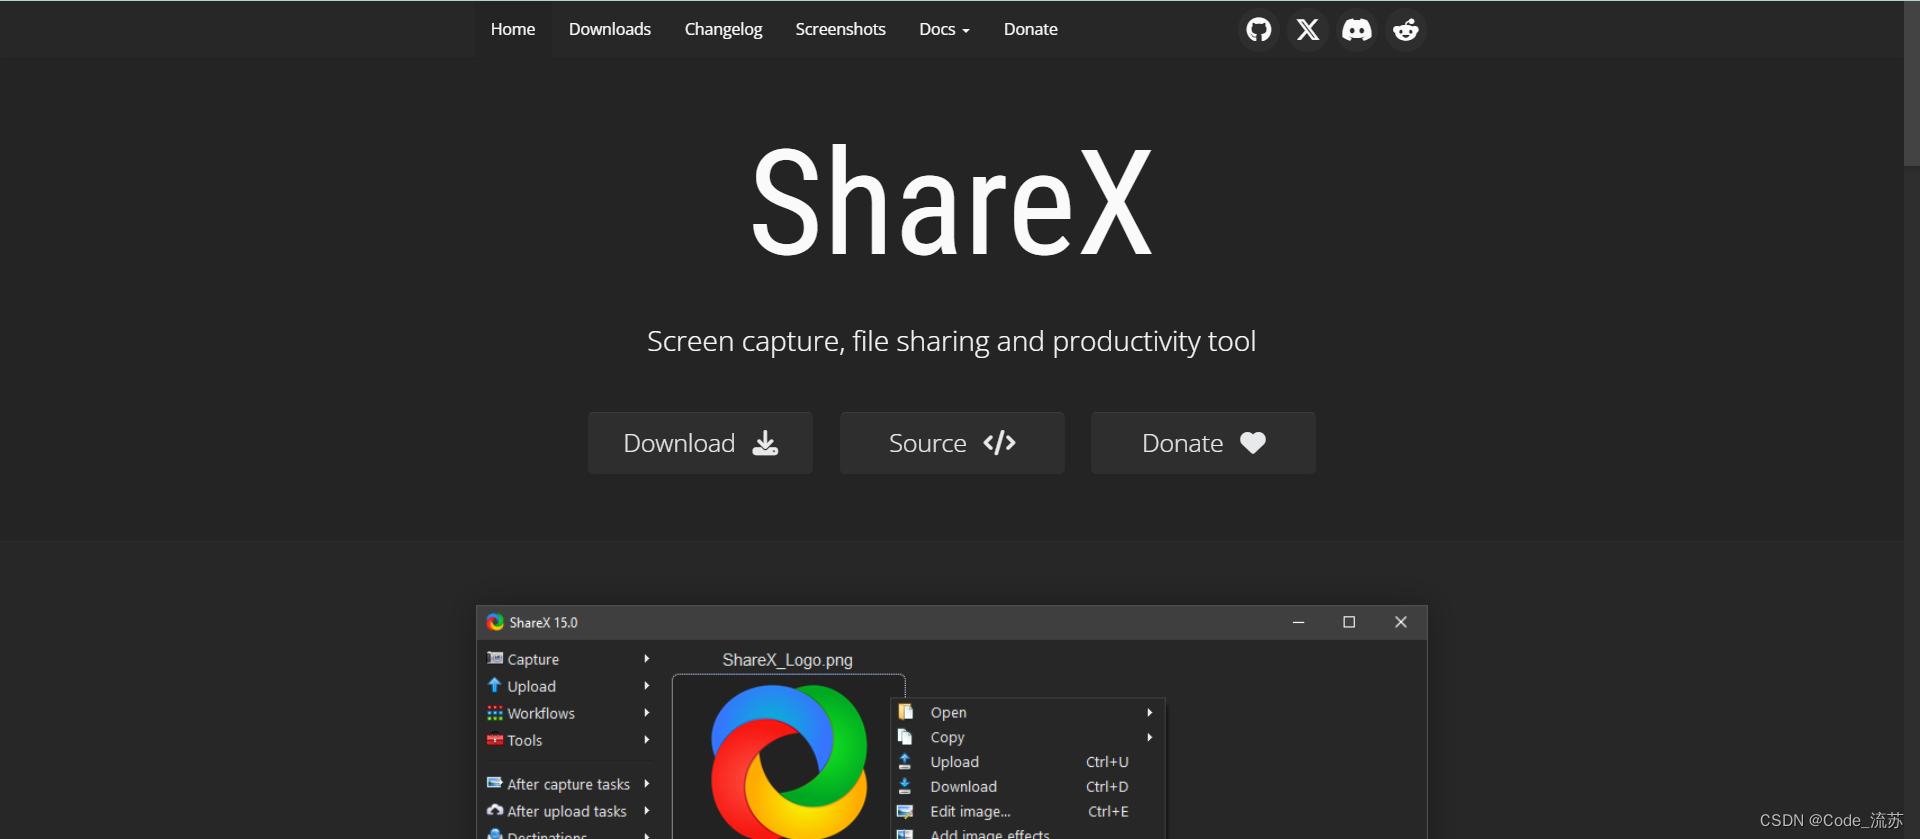The height and width of the screenshot is (839, 1920).
Task: Open the Discord icon link
Action: (1357, 30)
